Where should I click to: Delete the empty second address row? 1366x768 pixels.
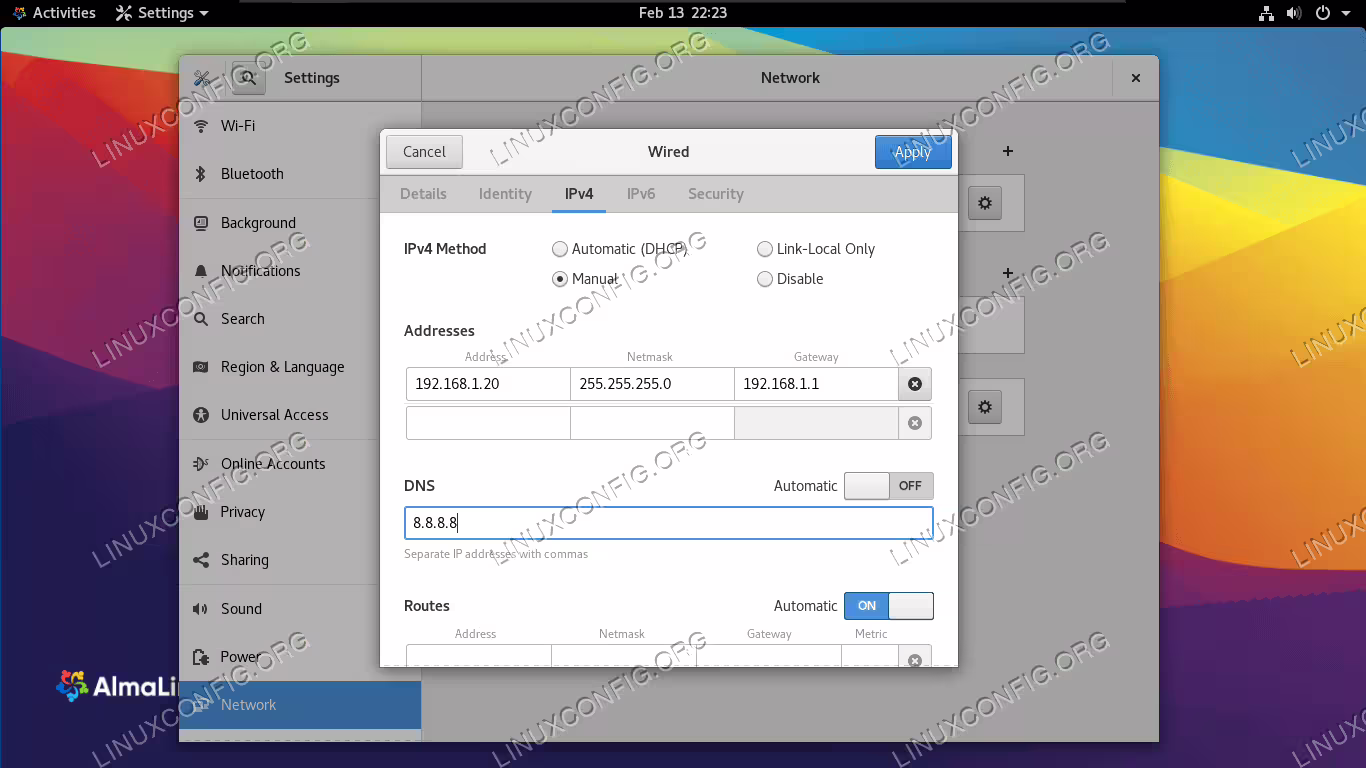(x=915, y=423)
